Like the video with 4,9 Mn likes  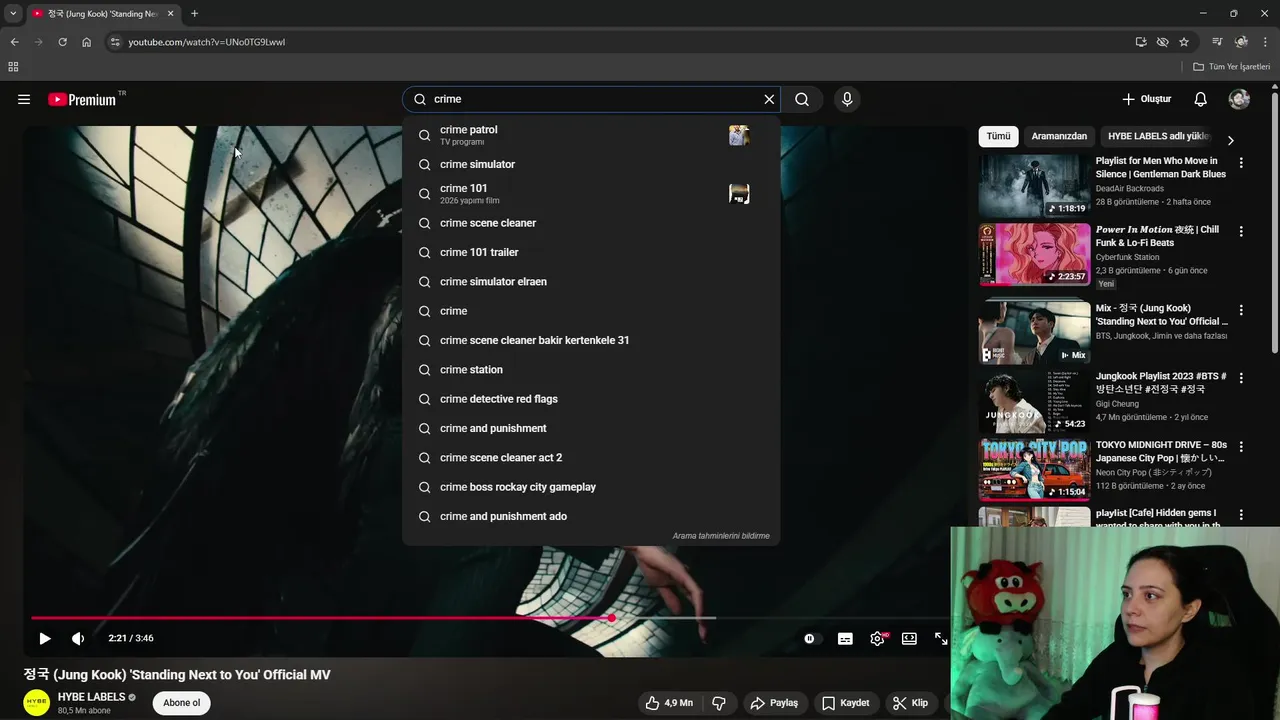coord(669,703)
